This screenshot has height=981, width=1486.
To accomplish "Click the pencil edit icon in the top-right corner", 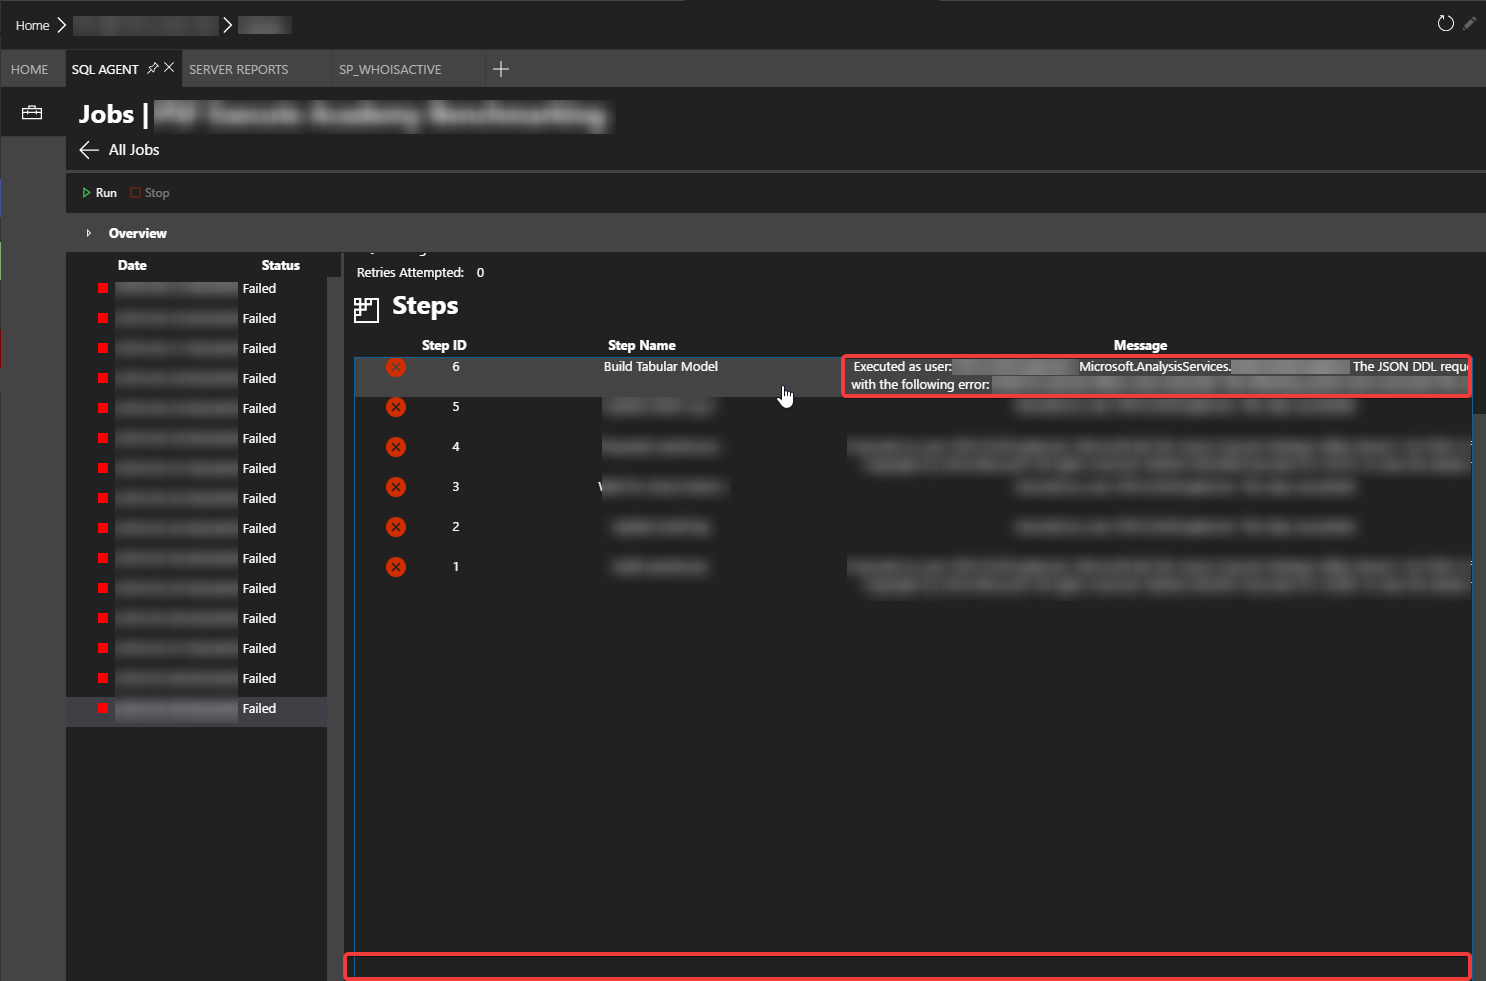I will (1471, 23).
